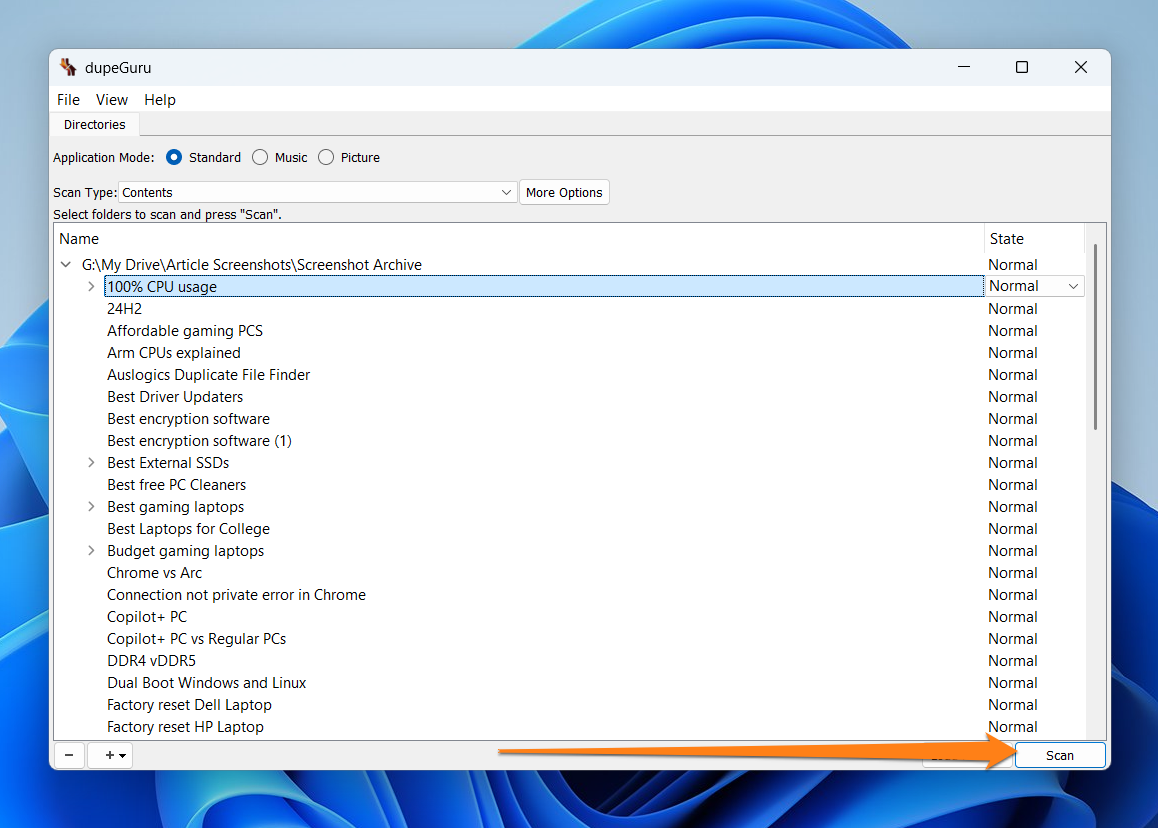1158x828 pixels.
Task: Select the Standard application mode
Action: [x=175, y=157]
